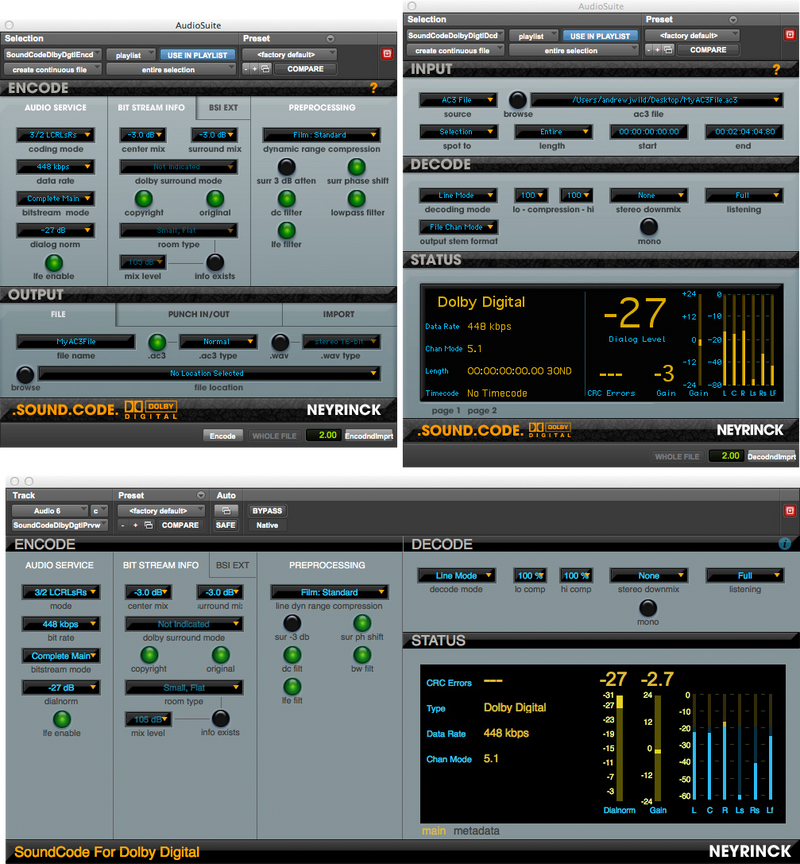
Task: Open the IMPORT output tab
Action: click(339, 314)
